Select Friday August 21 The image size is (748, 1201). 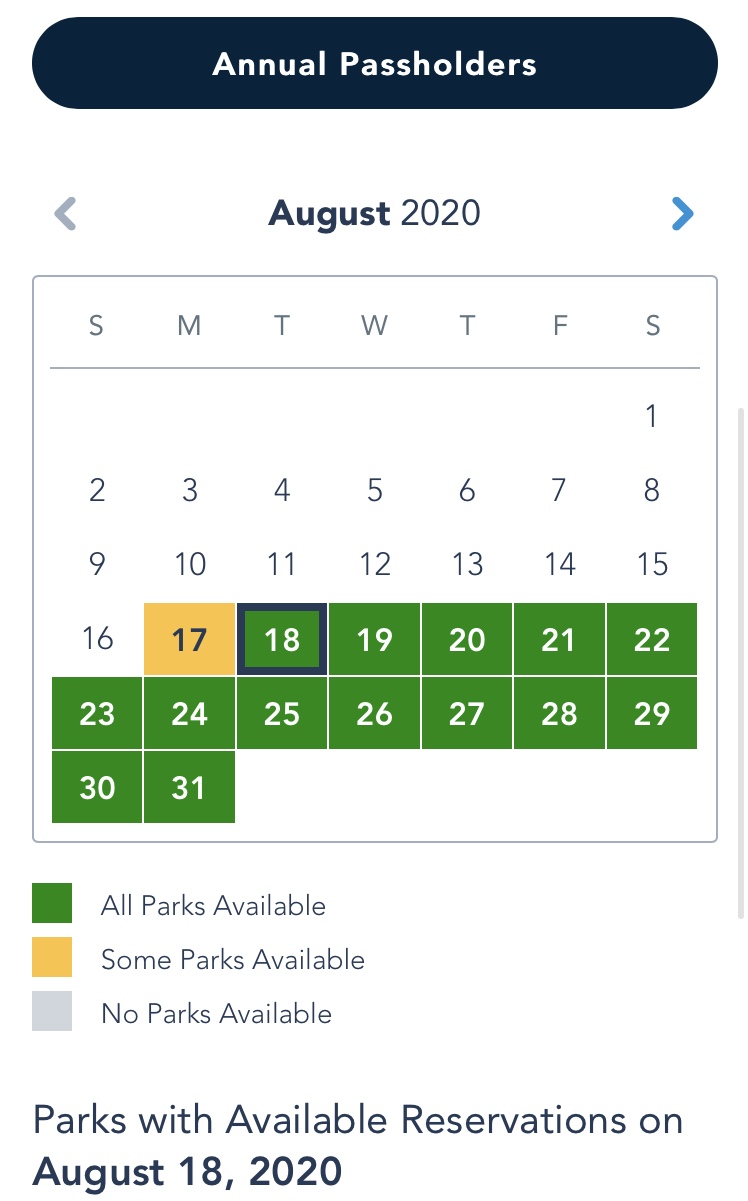(x=559, y=639)
